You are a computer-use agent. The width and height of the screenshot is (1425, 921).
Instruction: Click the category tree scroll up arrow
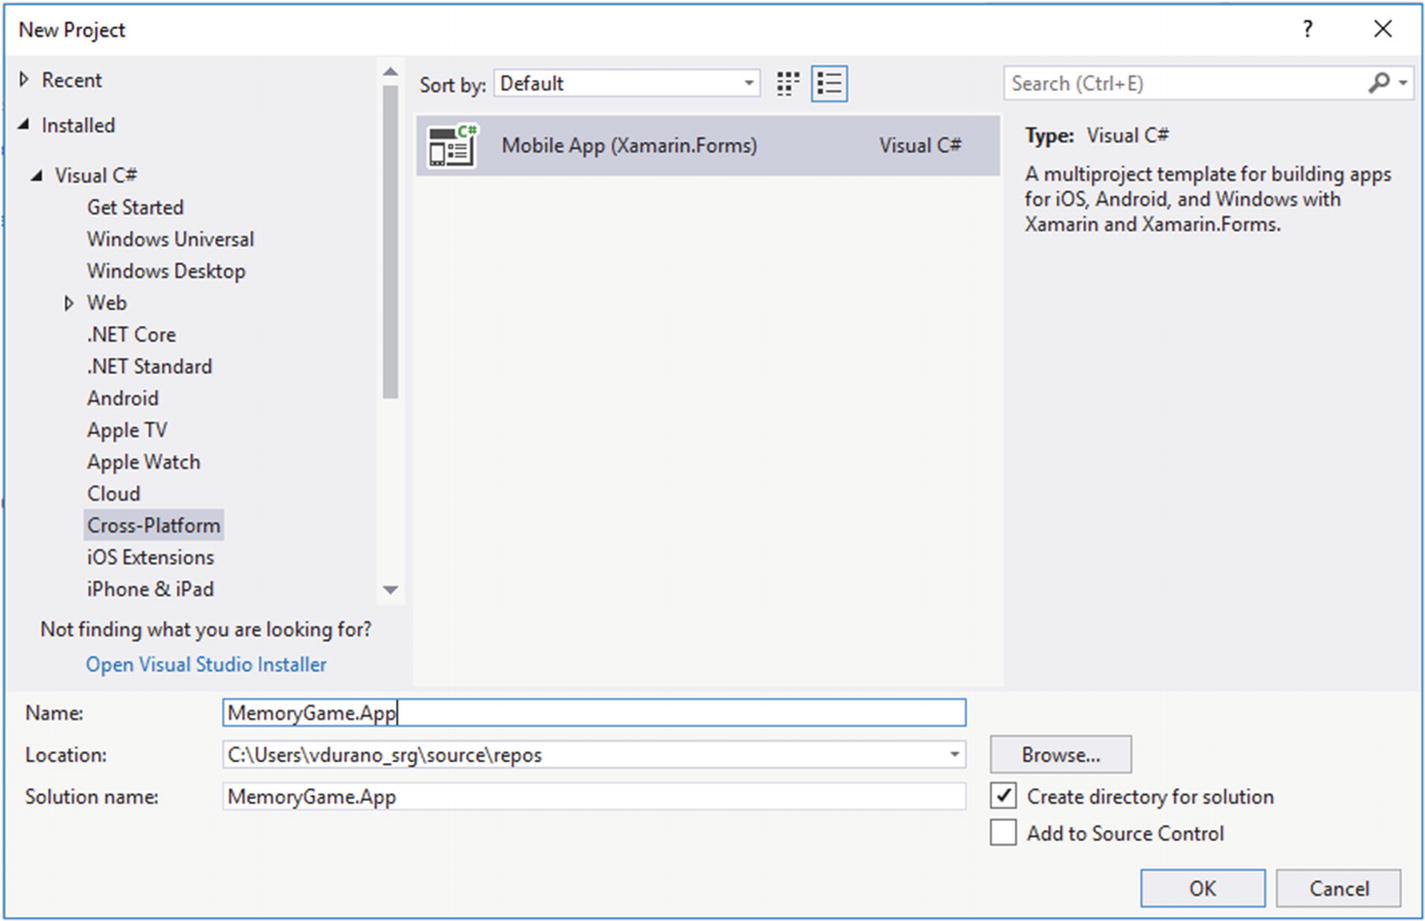coord(390,72)
